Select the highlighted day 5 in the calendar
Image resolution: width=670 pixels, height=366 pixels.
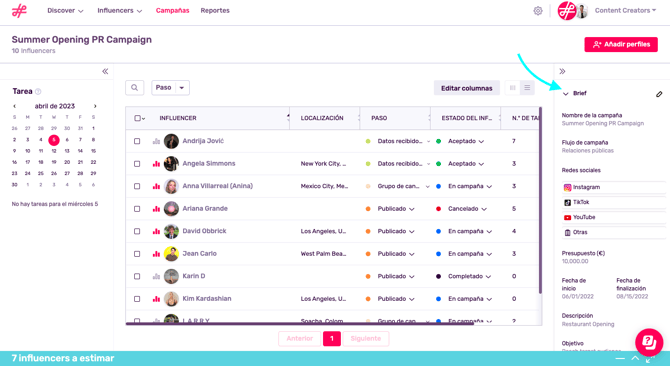point(54,140)
